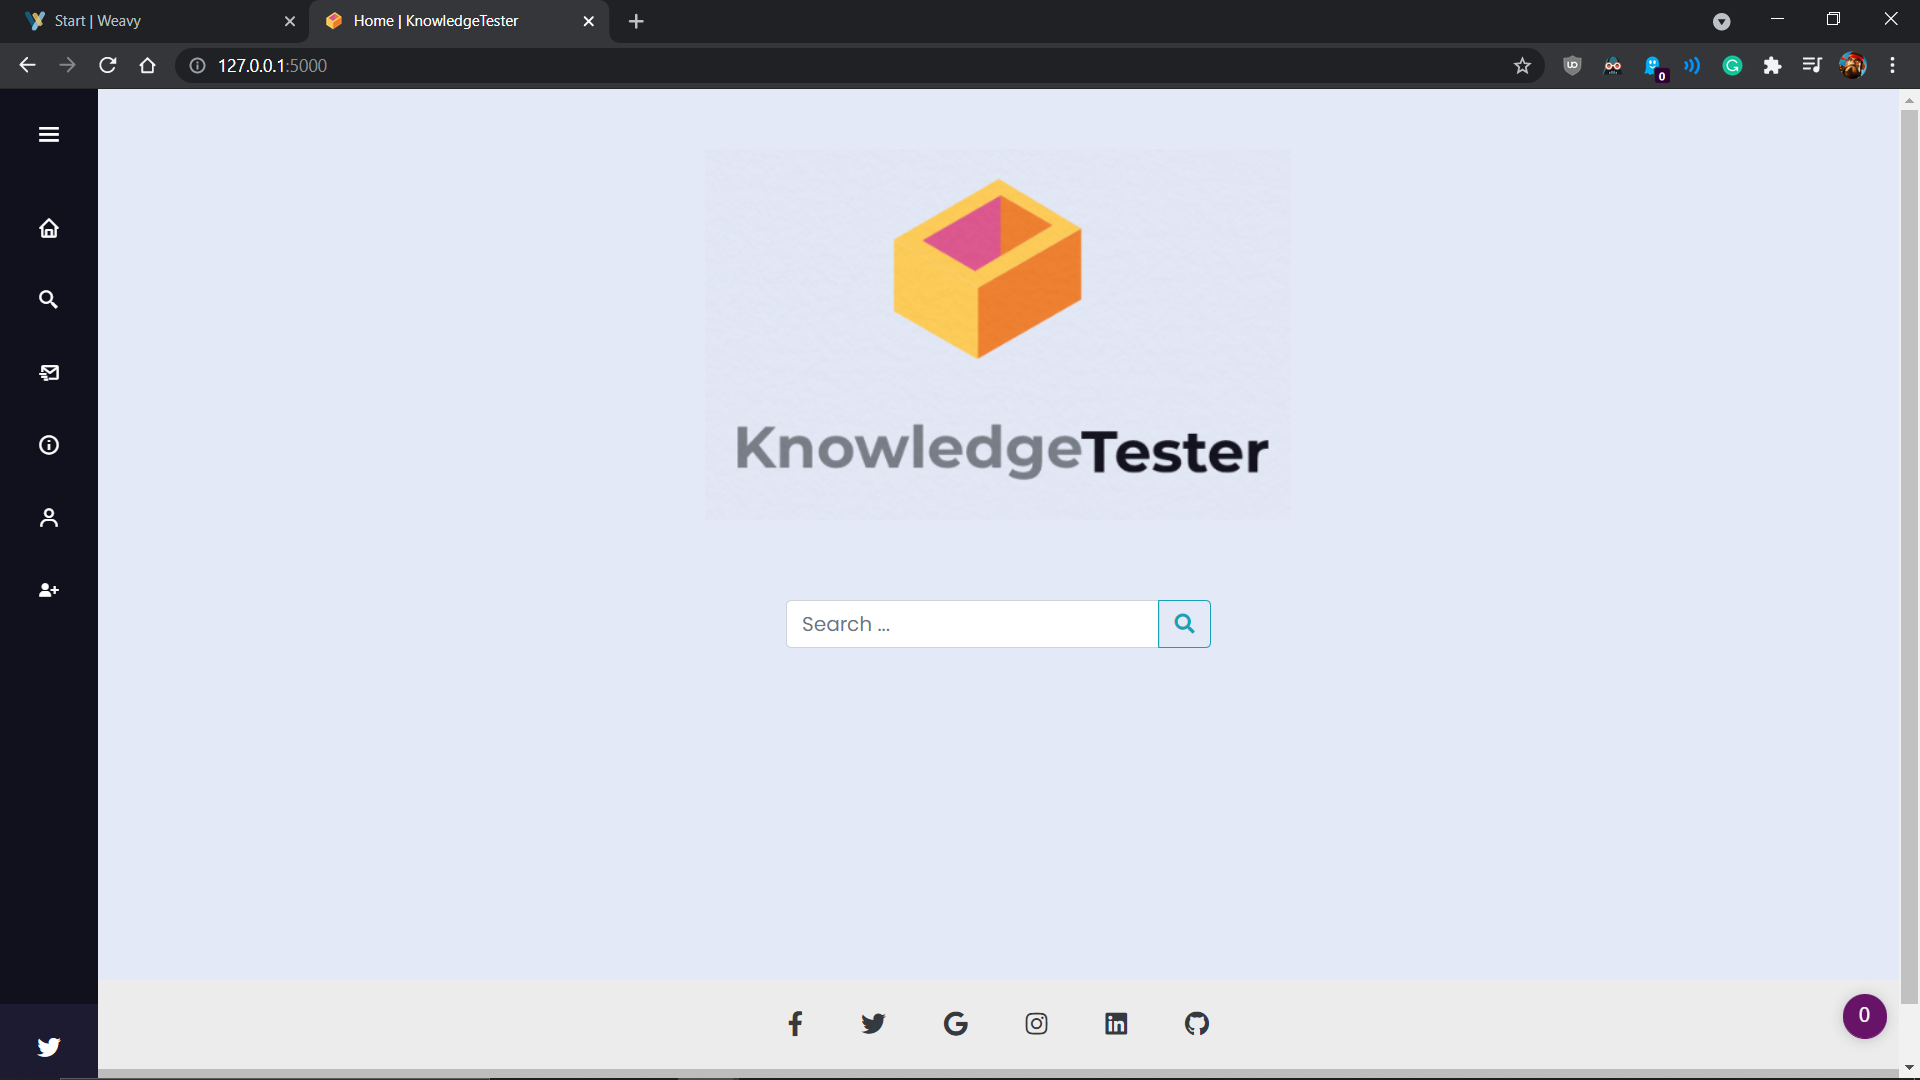Screen dimensions: 1920x1080
Task: Open a new browser tab
Action: 636,21
